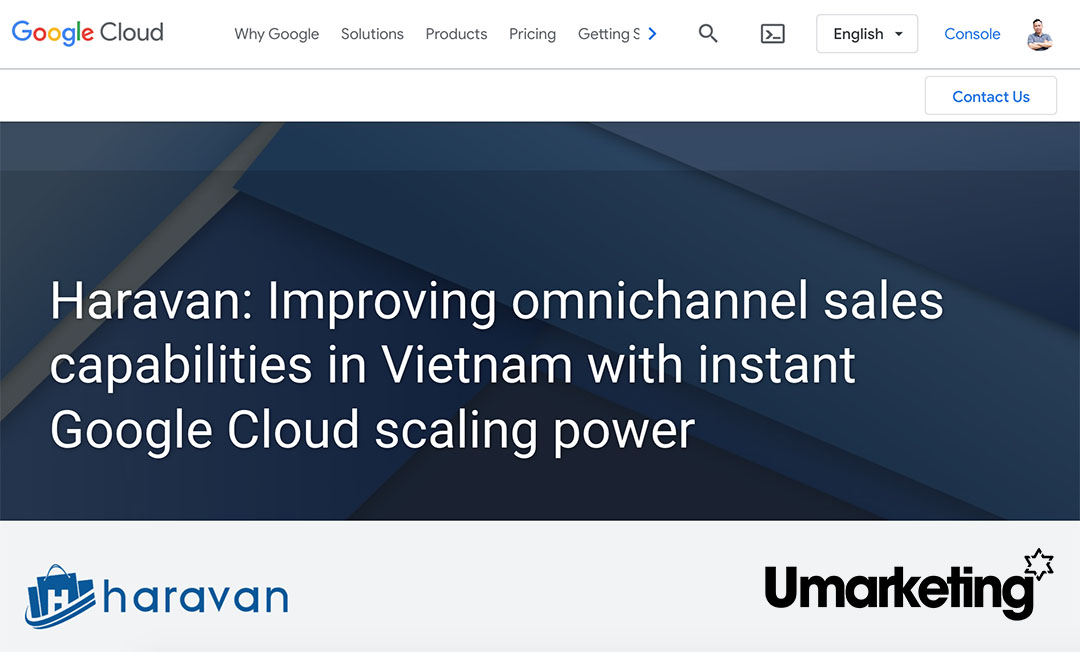Go to the Console
This screenshot has width=1080, height=652.
pyautogui.click(x=971, y=33)
